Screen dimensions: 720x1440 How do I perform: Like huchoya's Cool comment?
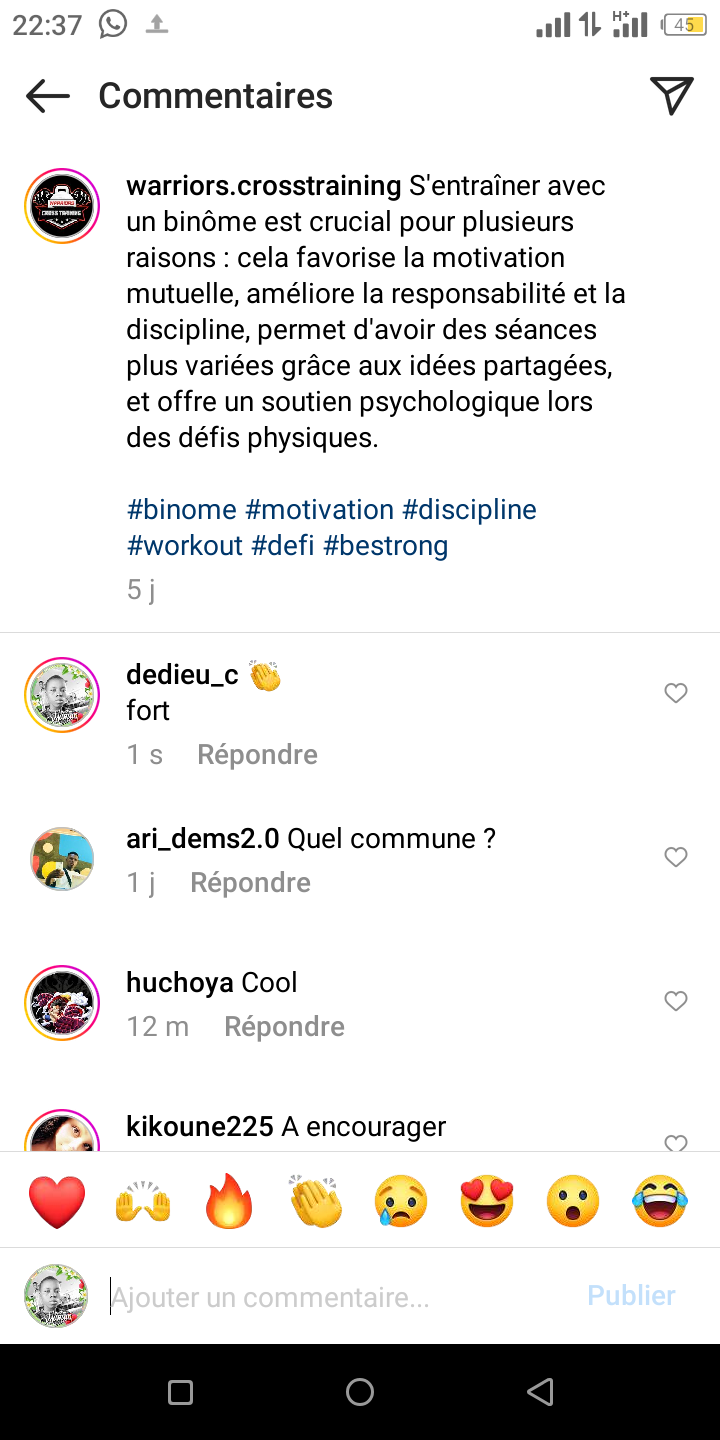pyautogui.click(x=676, y=1001)
